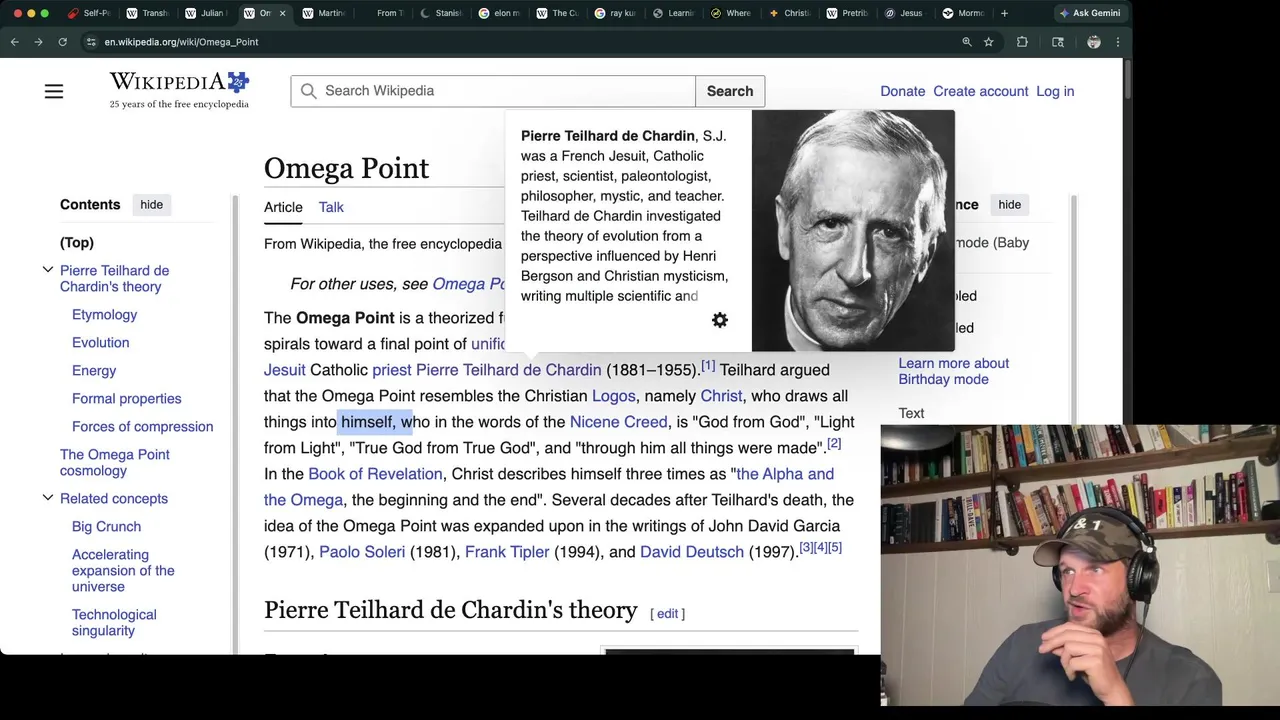Go to Evolution in contents
This screenshot has width=1280, height=720.
coord(100,342)
